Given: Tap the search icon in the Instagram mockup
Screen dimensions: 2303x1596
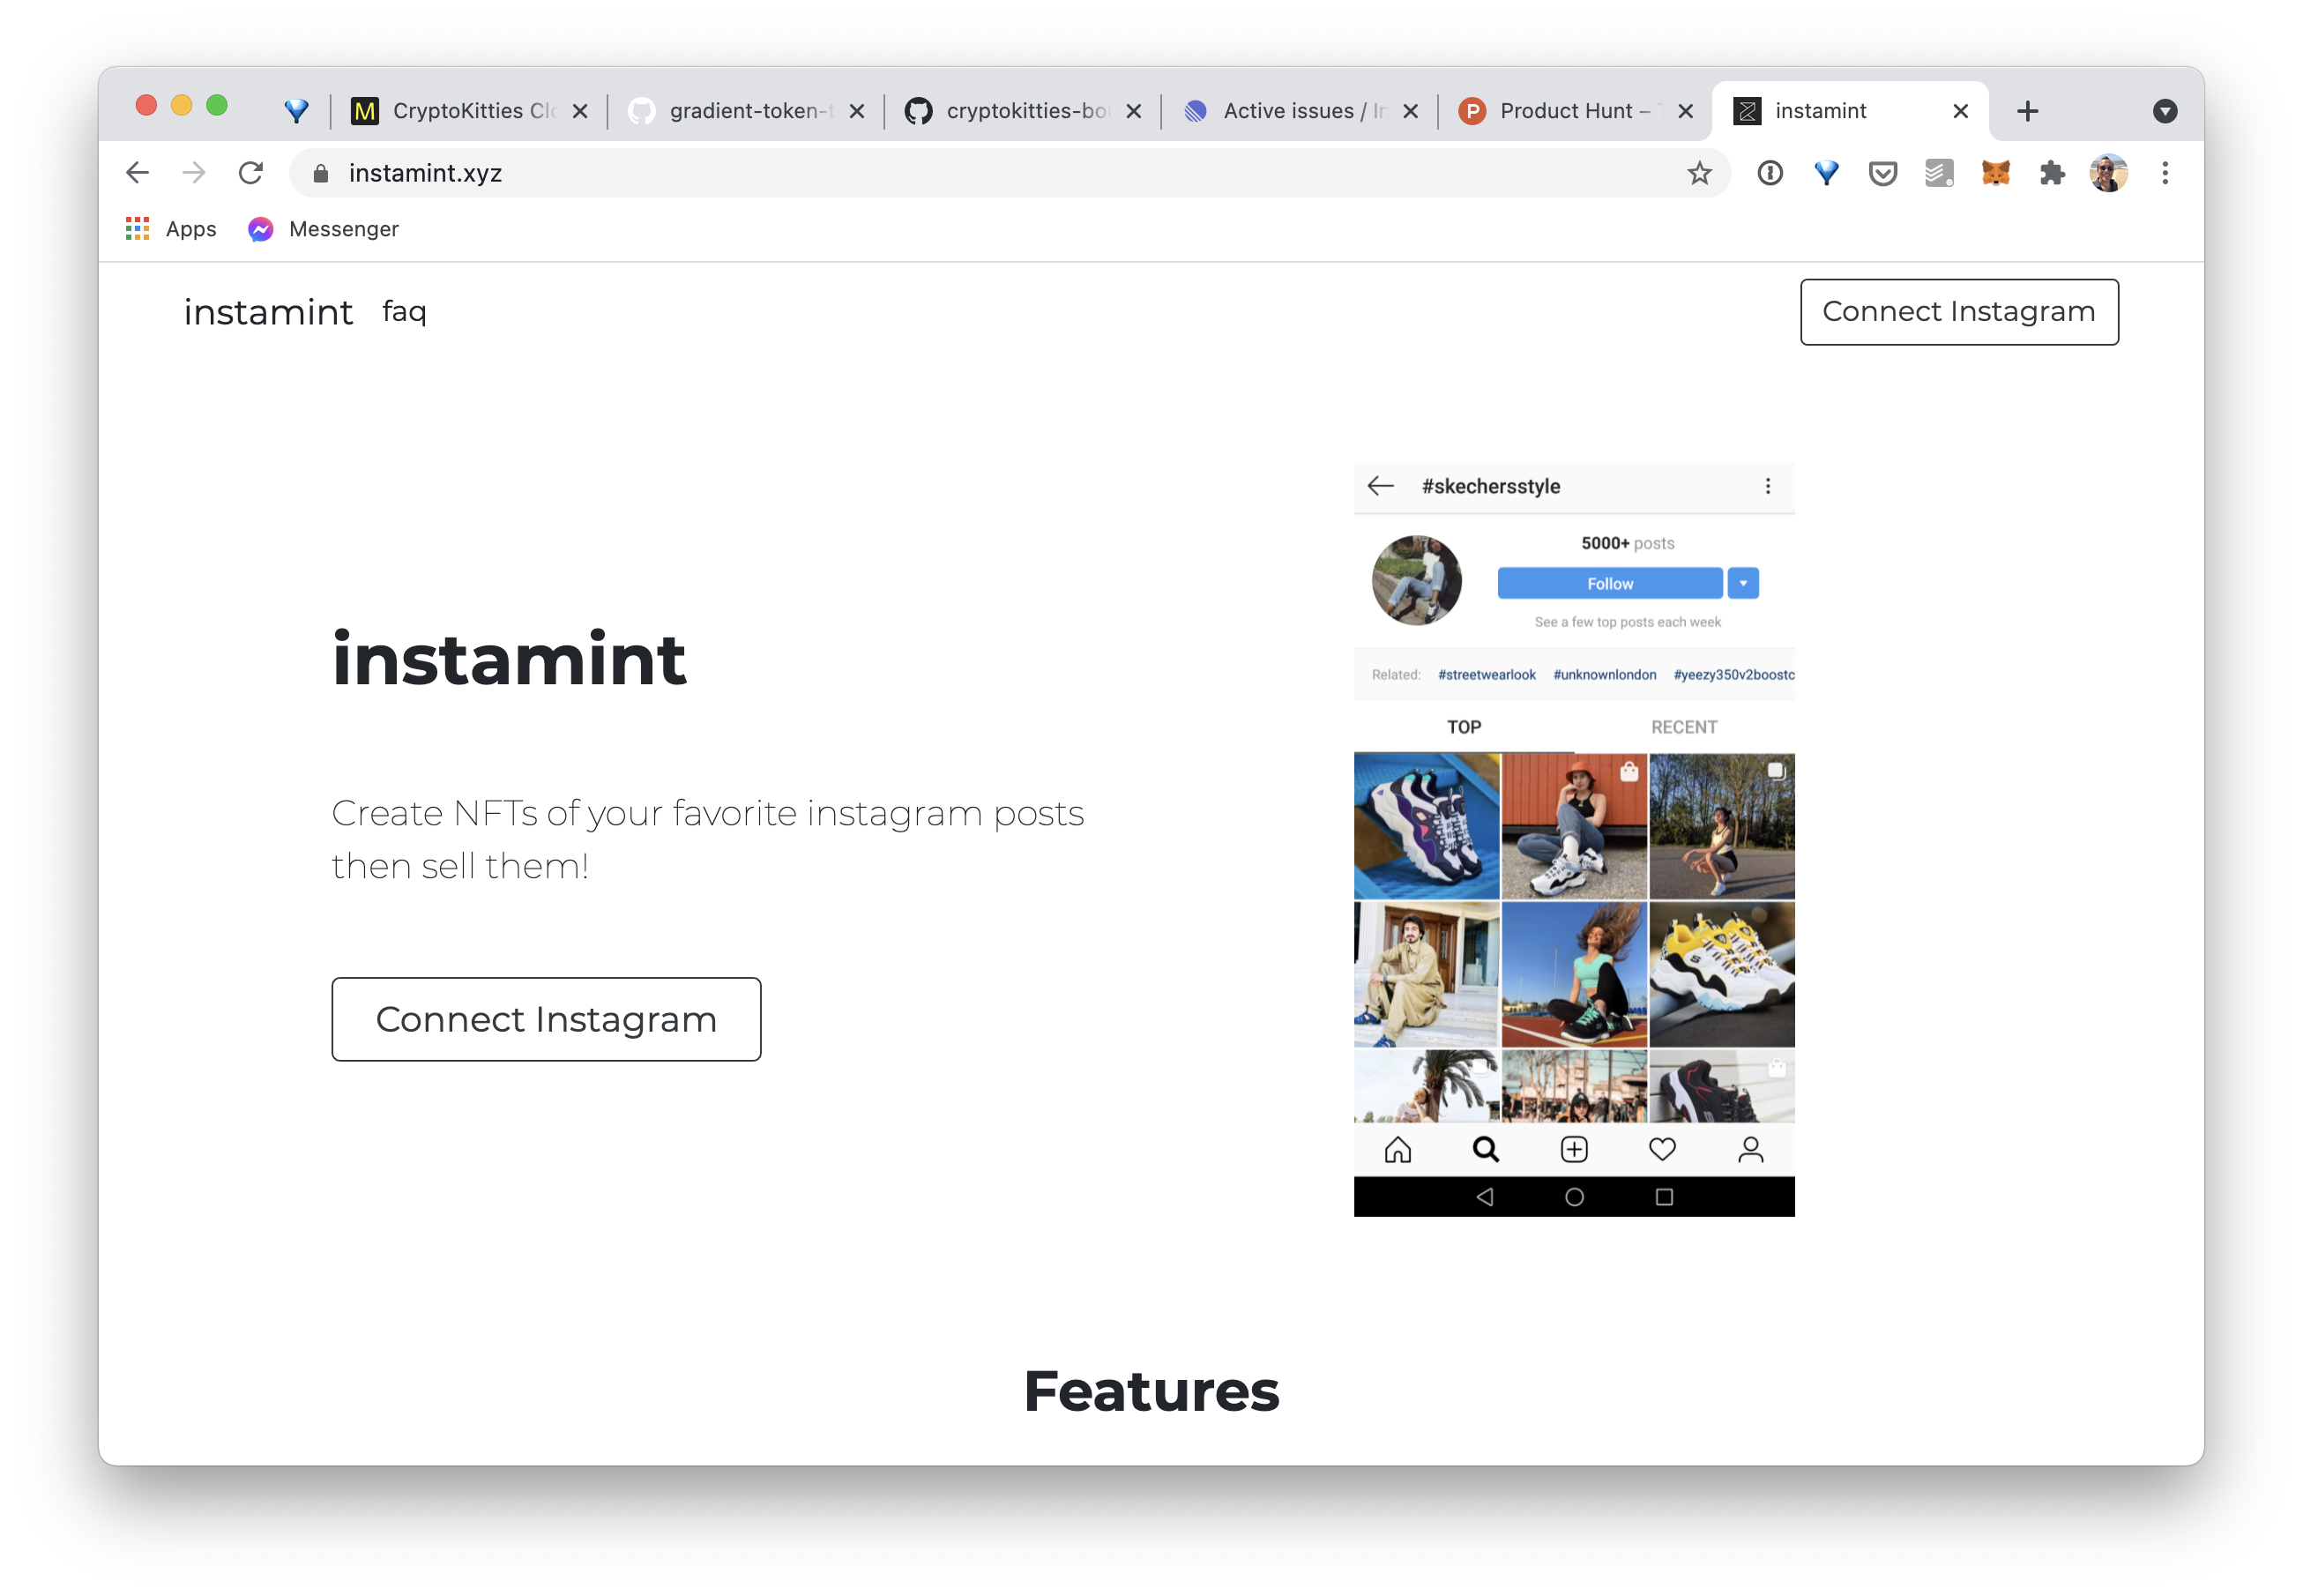Looking at the screenshot, I should tap(1485, 1149).
